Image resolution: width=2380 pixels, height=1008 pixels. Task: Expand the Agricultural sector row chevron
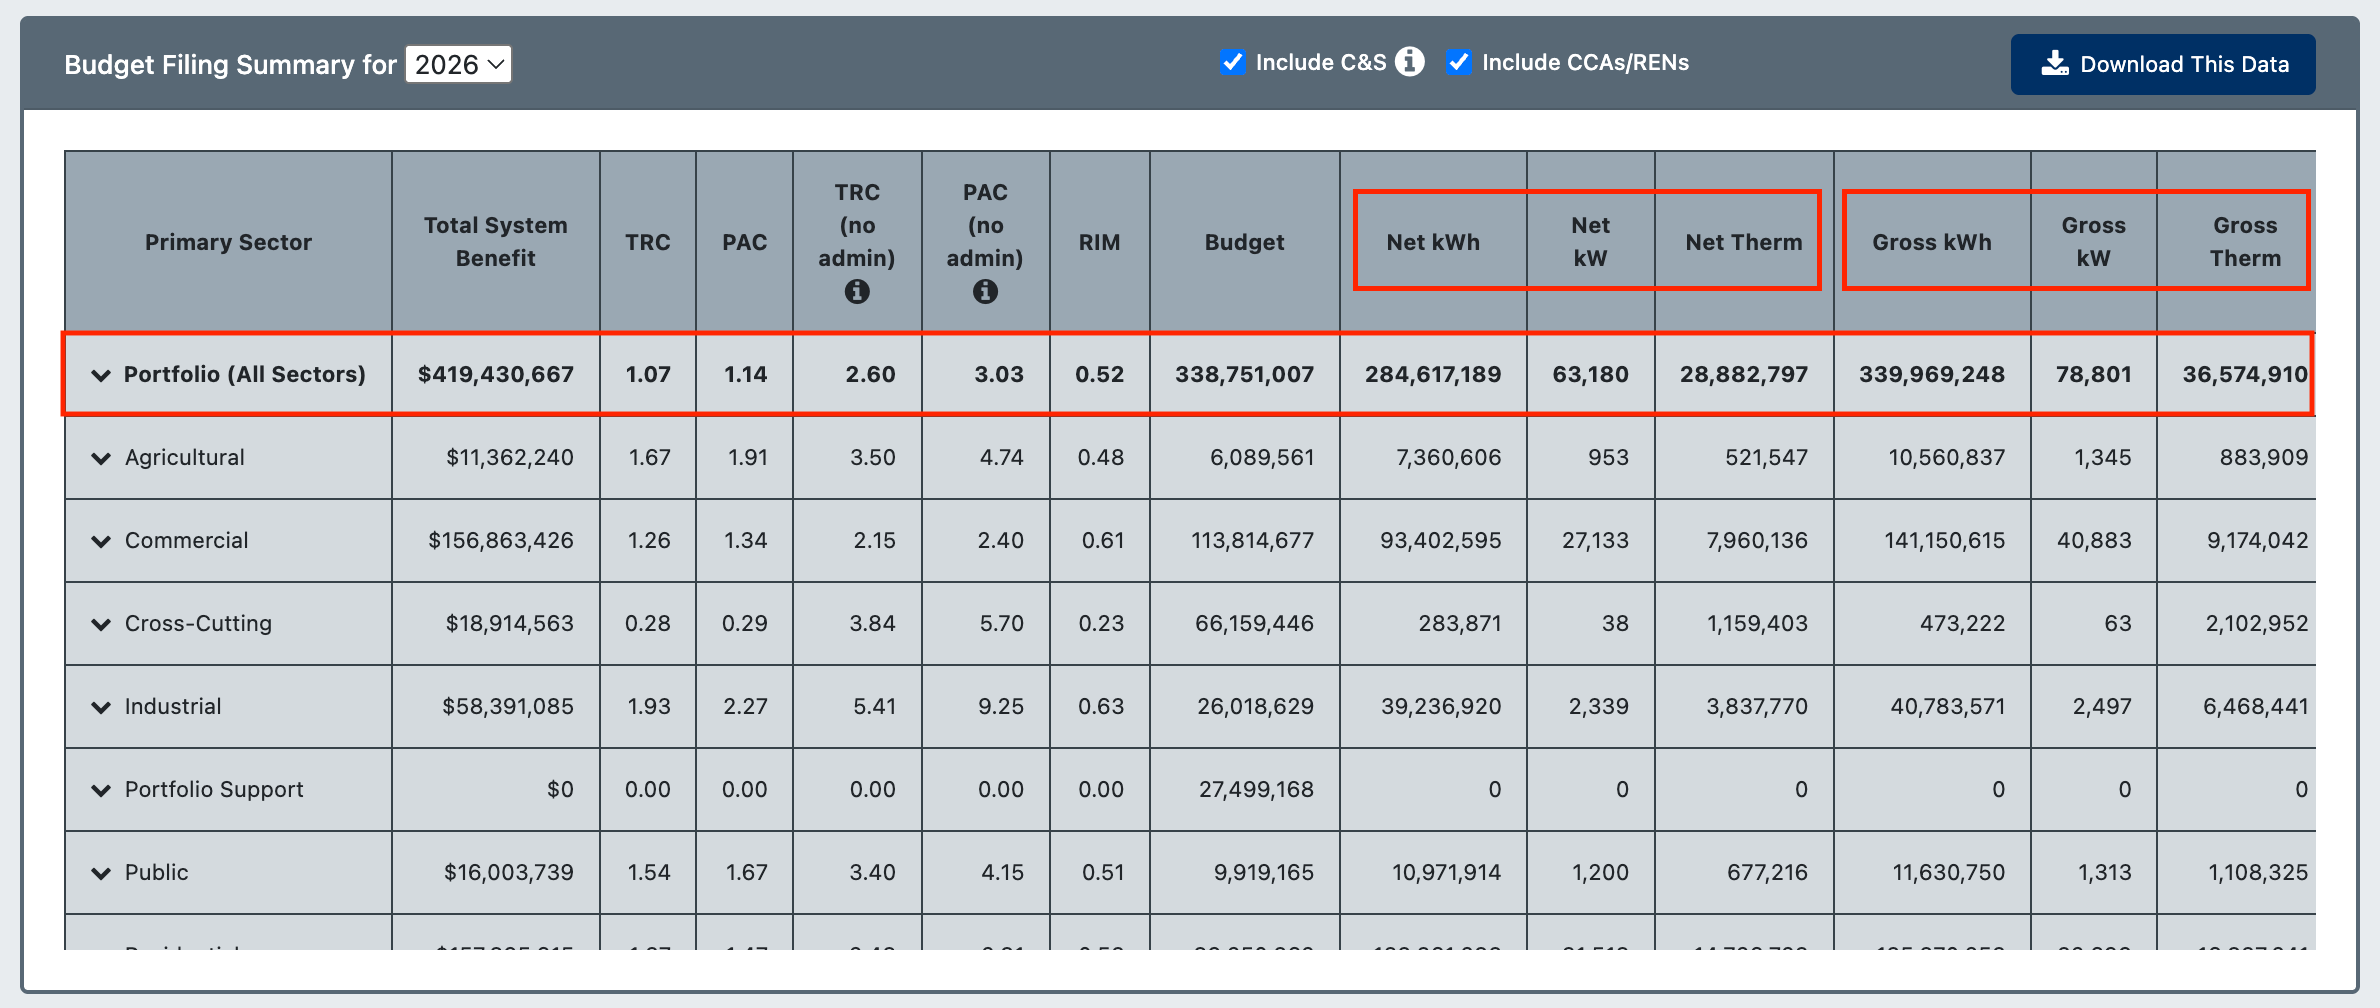(x=101, y=458)
